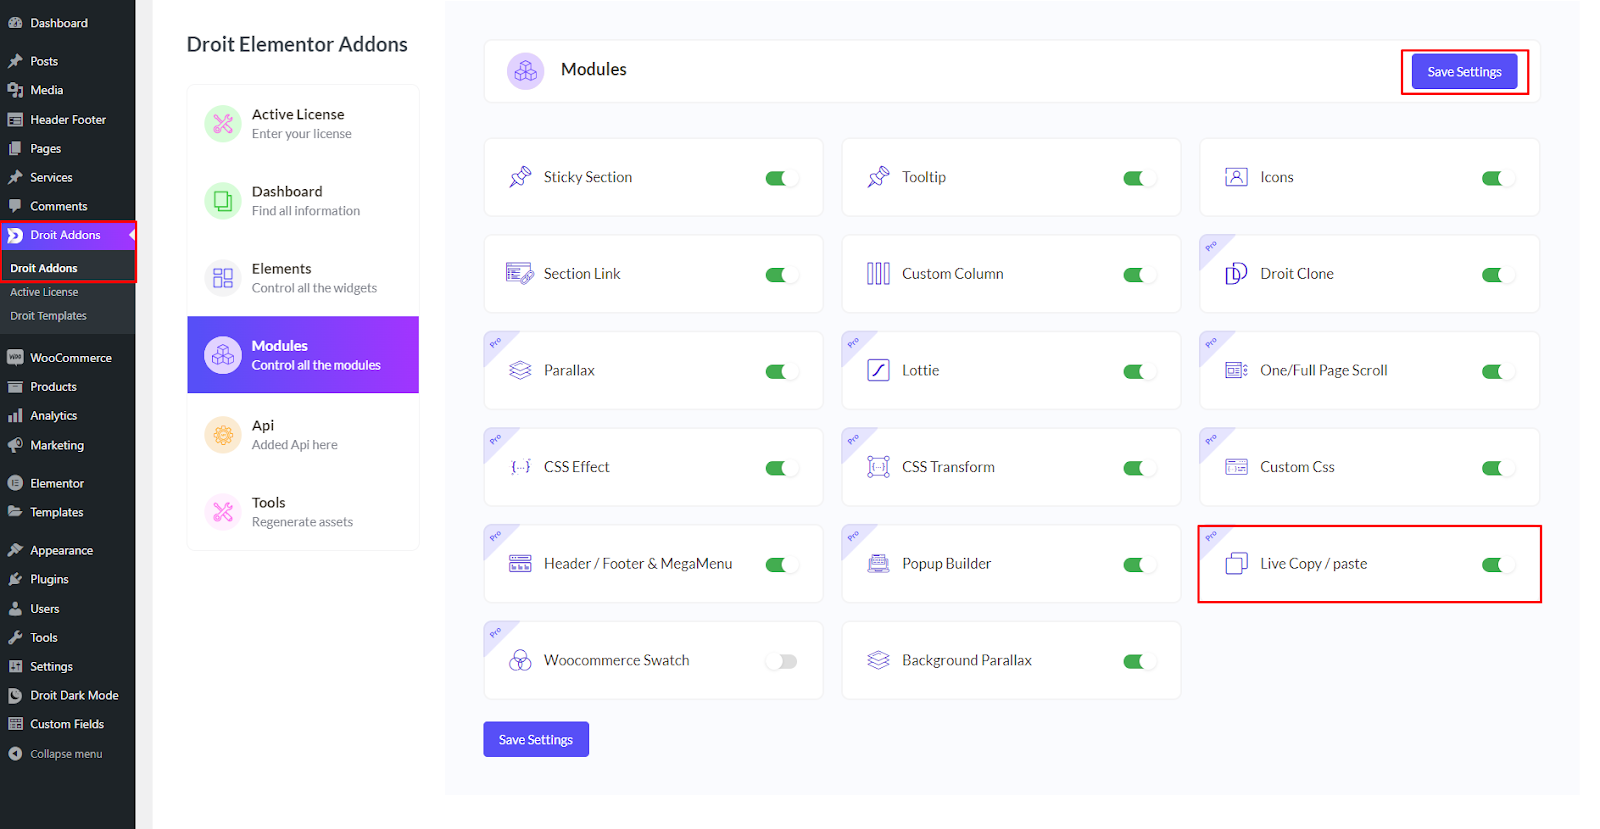
Task: Click the Icons module picture icon
Action: pyautogui.click(x=1236, y=177)
